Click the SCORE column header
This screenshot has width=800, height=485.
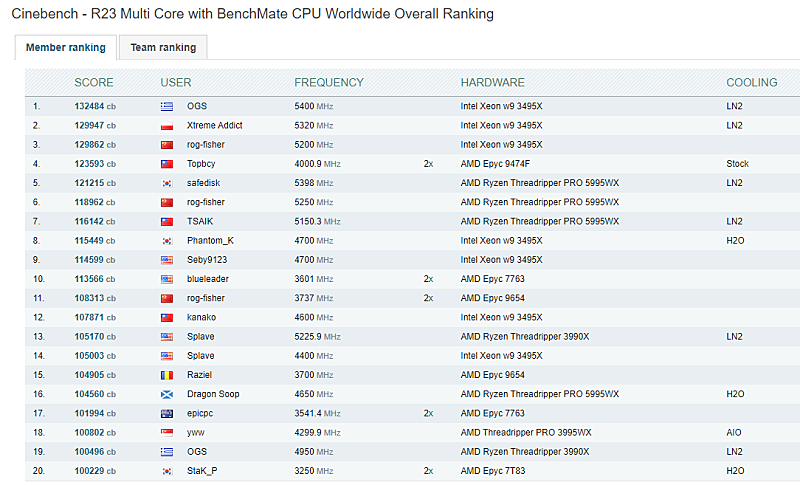click(94, 83)
